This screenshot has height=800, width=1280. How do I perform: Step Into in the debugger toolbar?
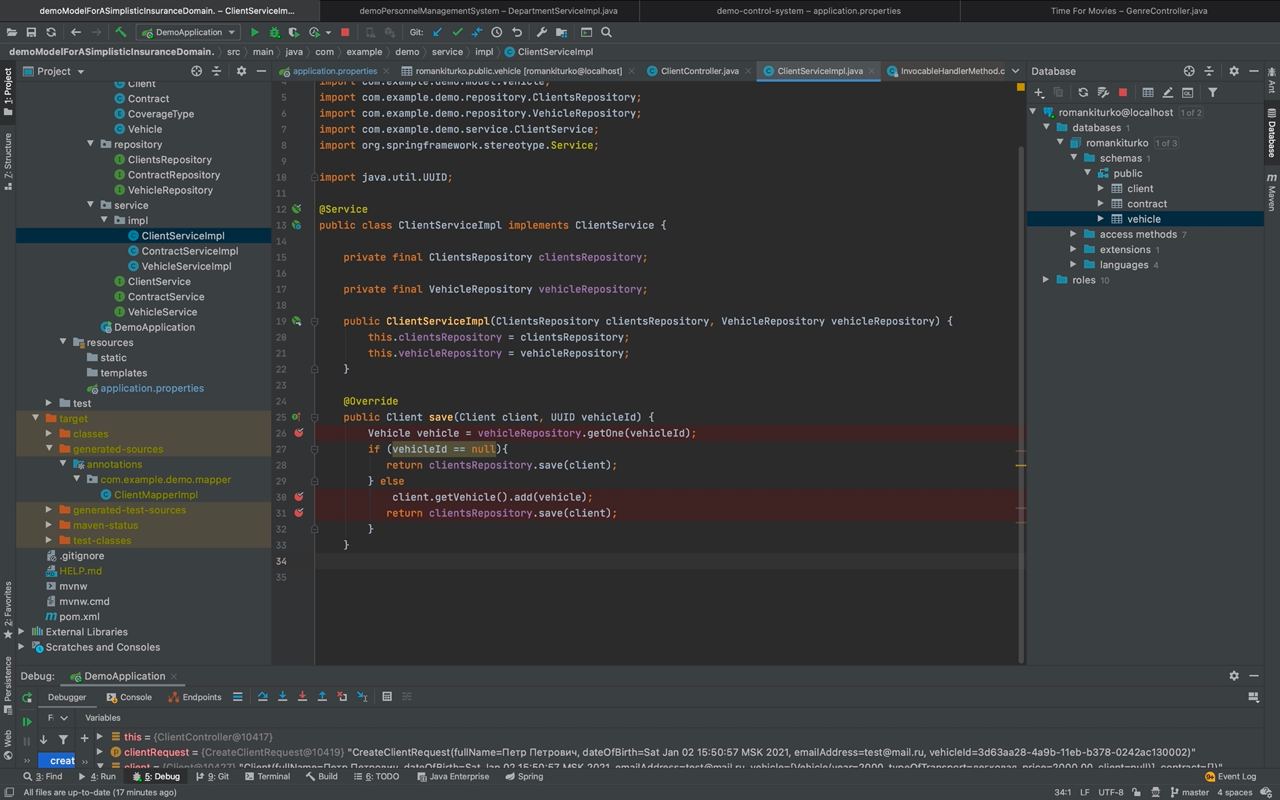click(x=282, y=697)
